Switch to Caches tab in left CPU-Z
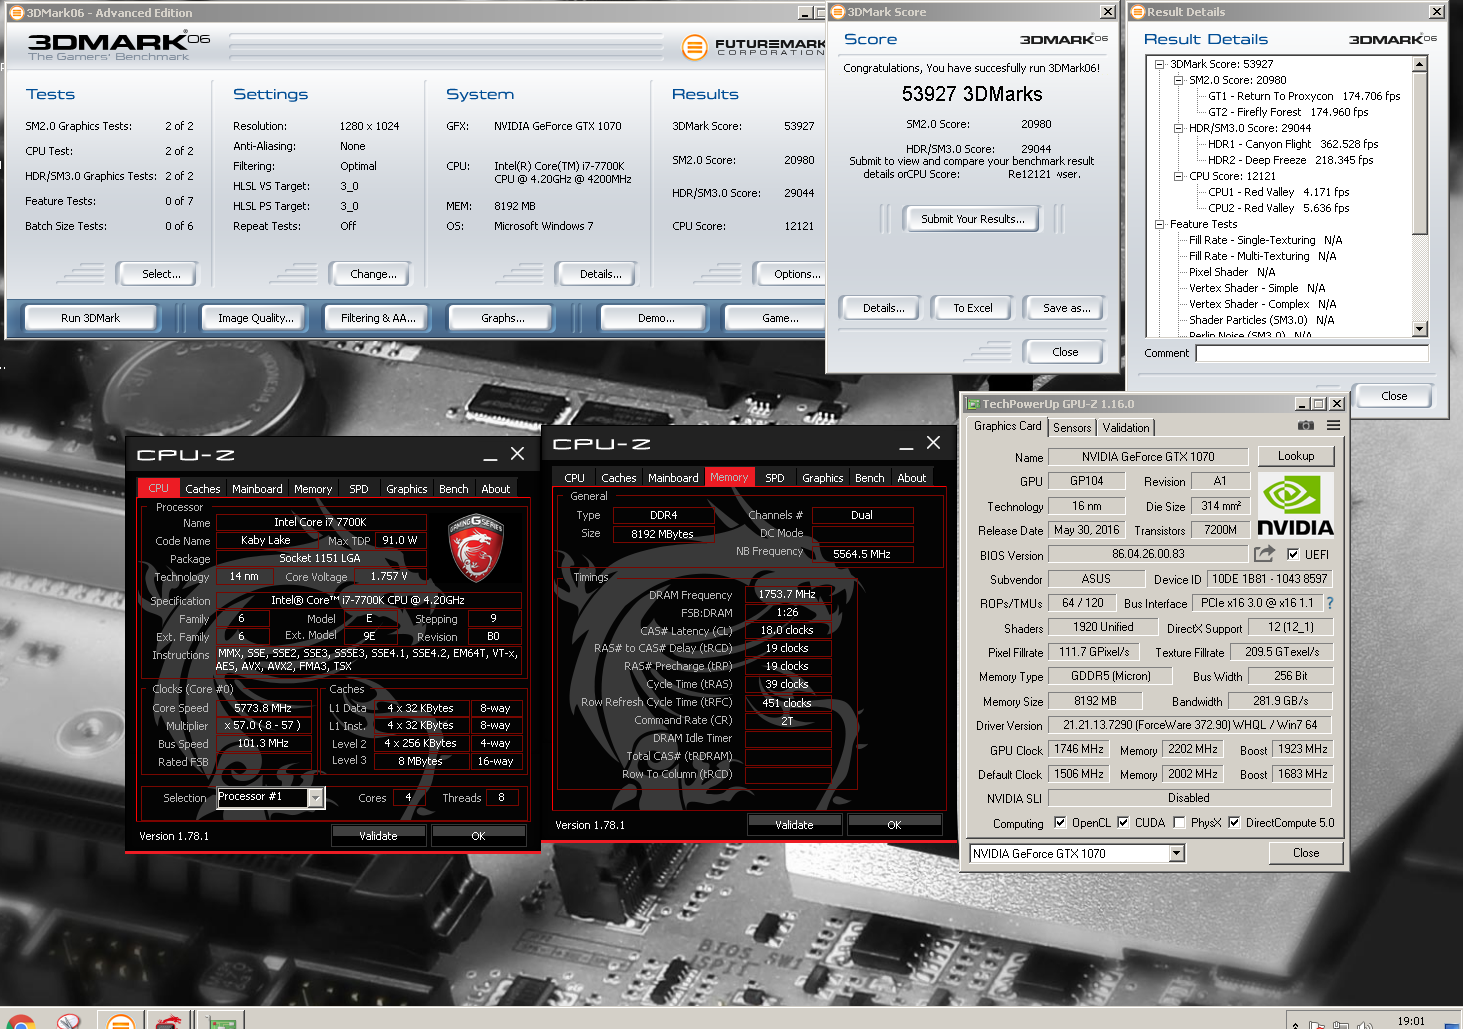Screen dimensions: 1463x1029 point(202,489)
